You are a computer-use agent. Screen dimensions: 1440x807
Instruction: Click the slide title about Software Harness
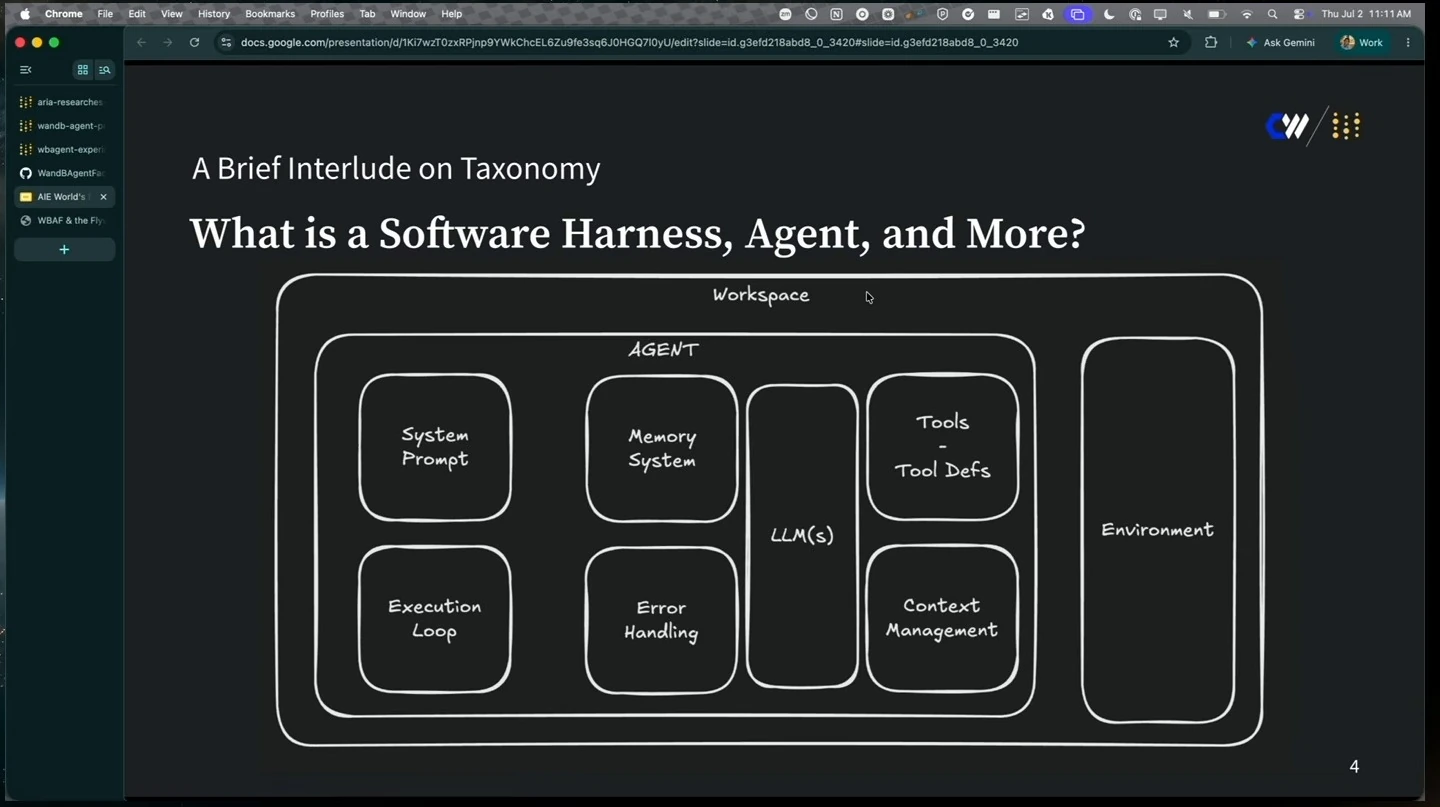coord(637,234)
